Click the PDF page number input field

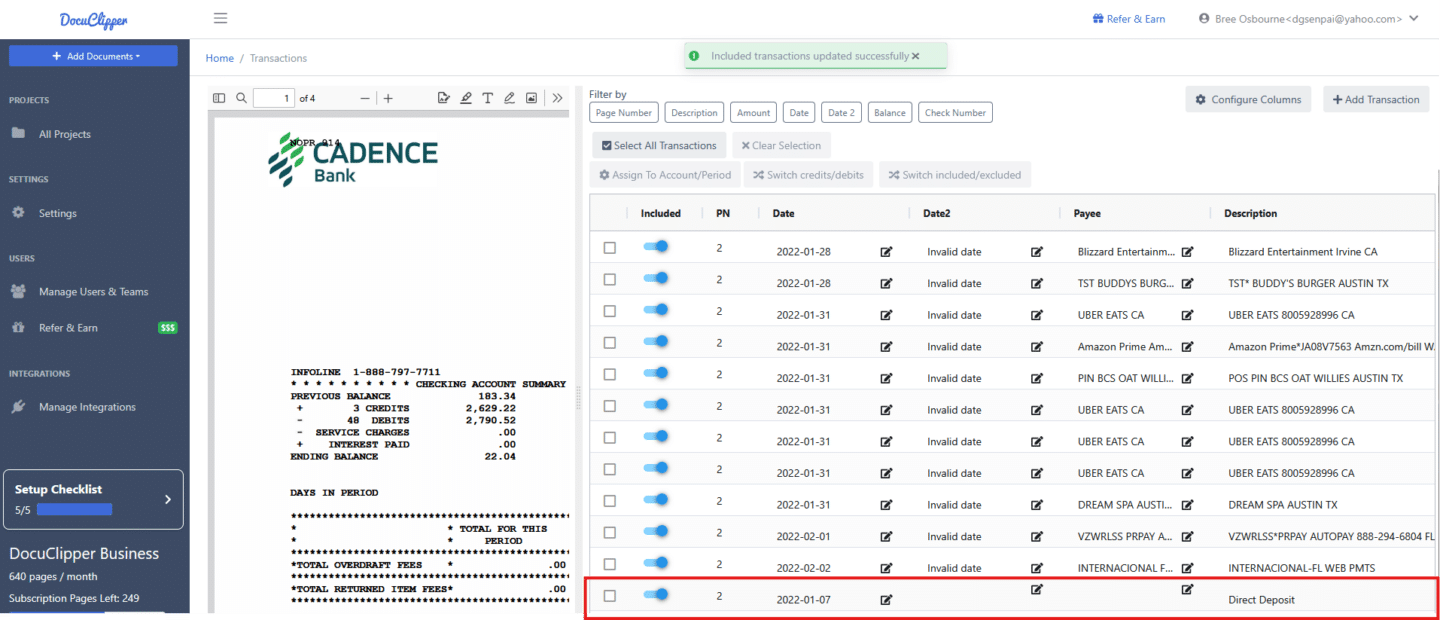coord(274,98)
